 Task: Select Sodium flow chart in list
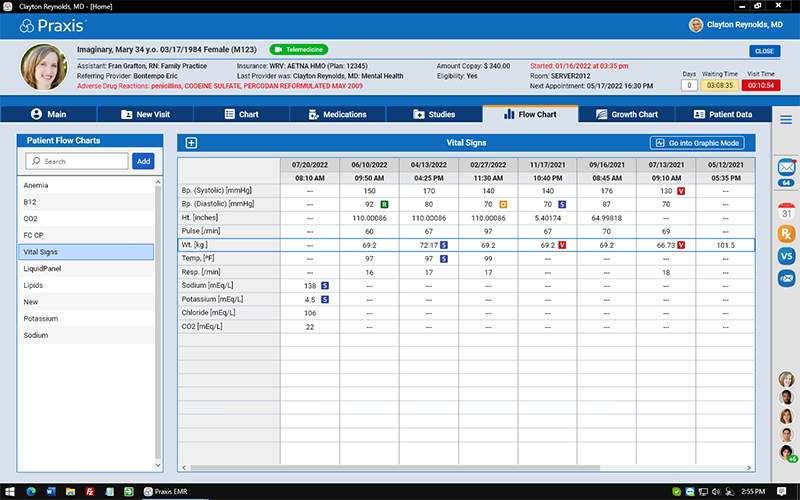pos(86,335)
